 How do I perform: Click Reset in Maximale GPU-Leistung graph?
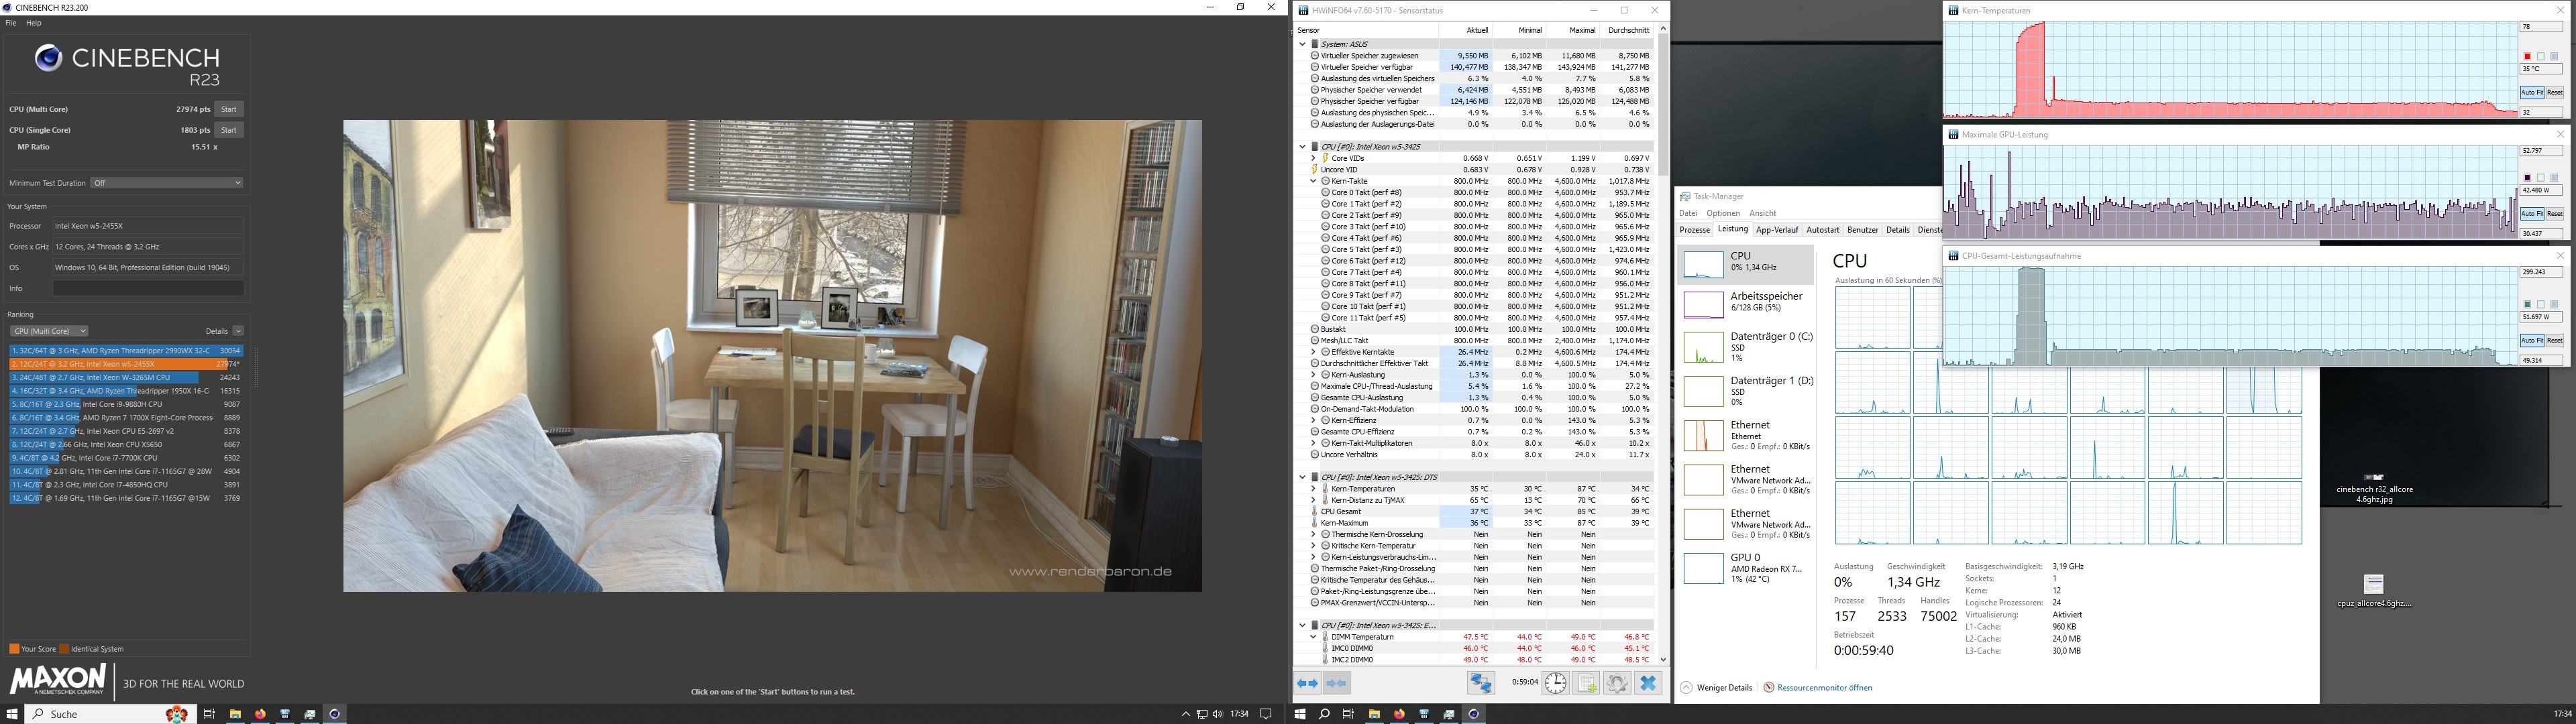pyautogui.click(x=2555, y=214)
